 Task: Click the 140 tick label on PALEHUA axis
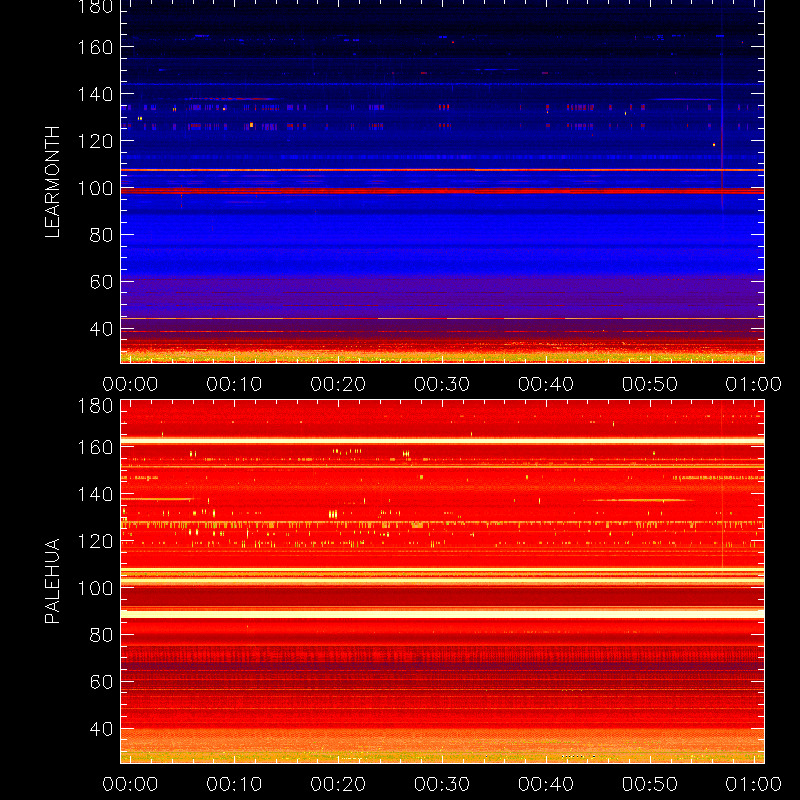(95, 494)
